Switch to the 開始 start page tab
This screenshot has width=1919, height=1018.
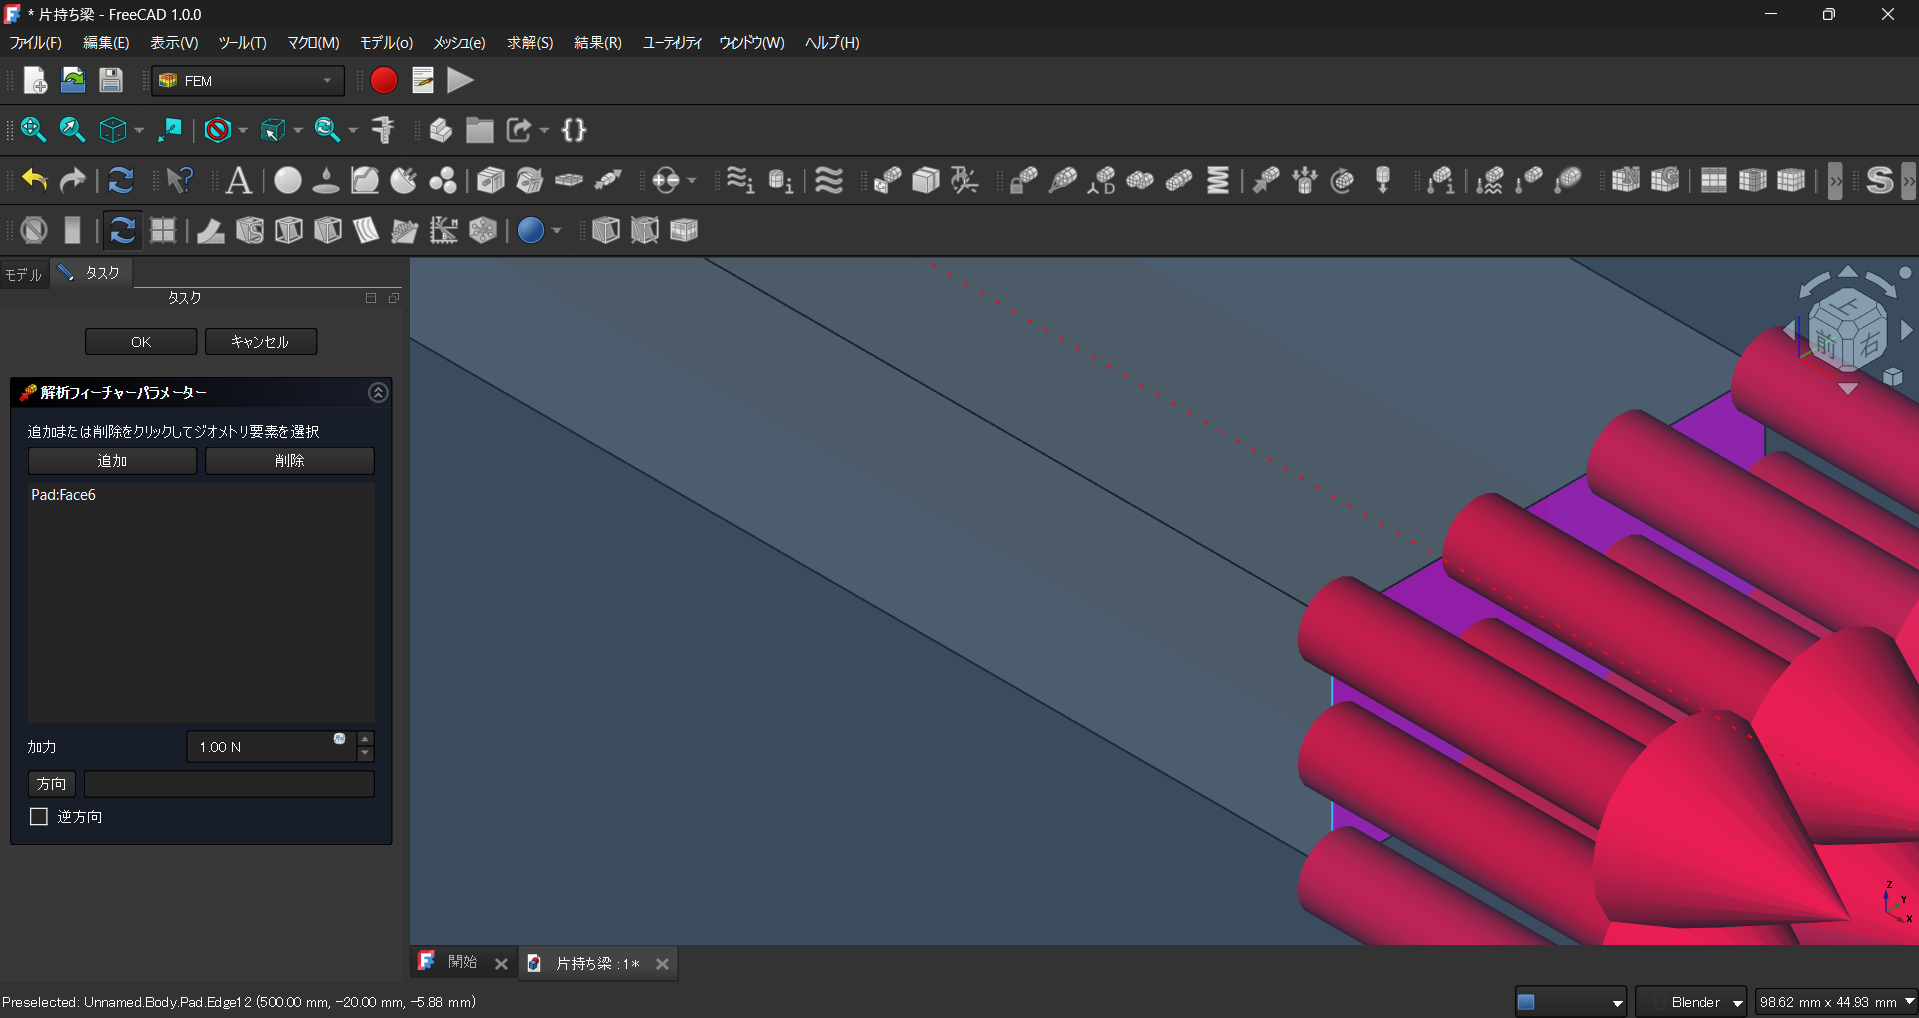[462, 962]
